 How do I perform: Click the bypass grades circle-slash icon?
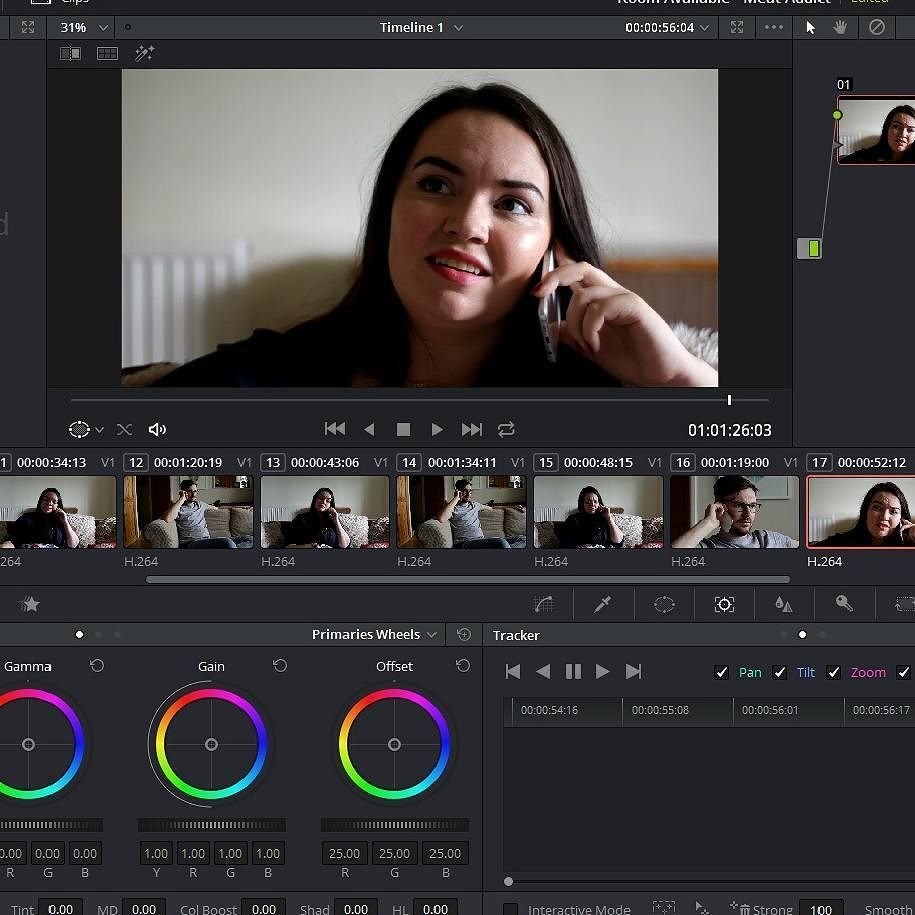(x=876, y=27)
